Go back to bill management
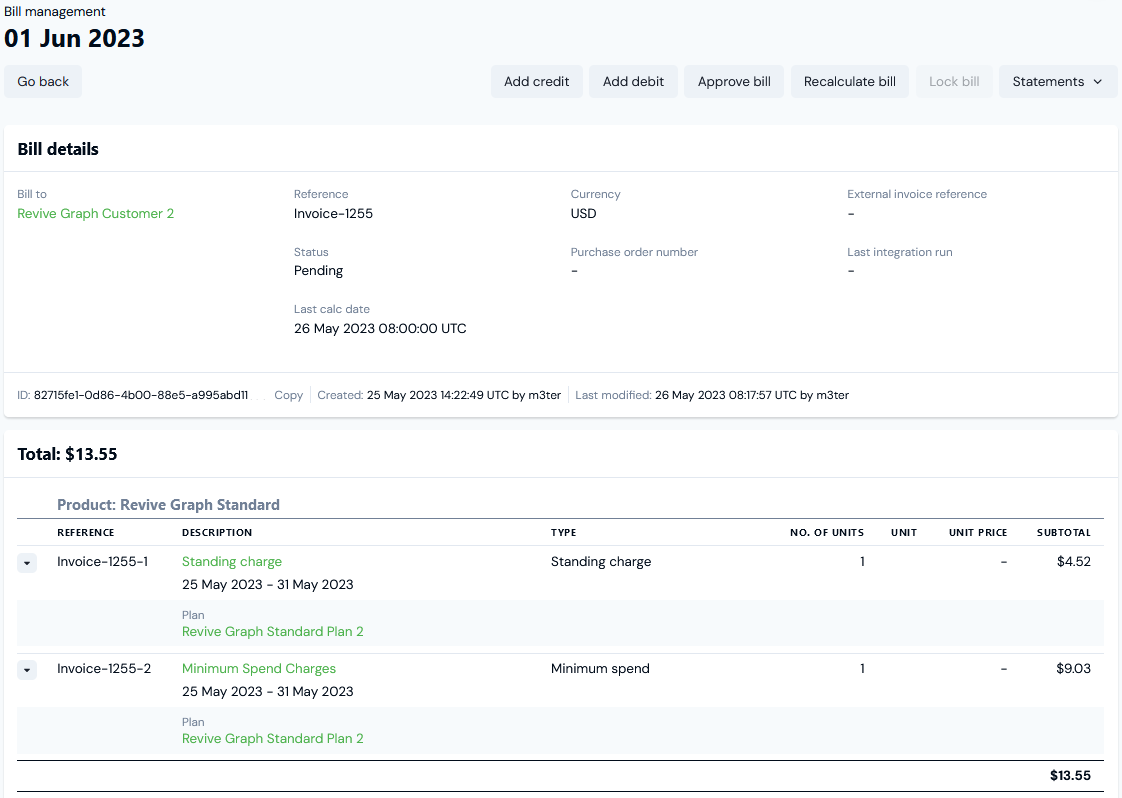The width and height of the screenshot is (1122, 798). pyautogui.click(x=43, y=82)
